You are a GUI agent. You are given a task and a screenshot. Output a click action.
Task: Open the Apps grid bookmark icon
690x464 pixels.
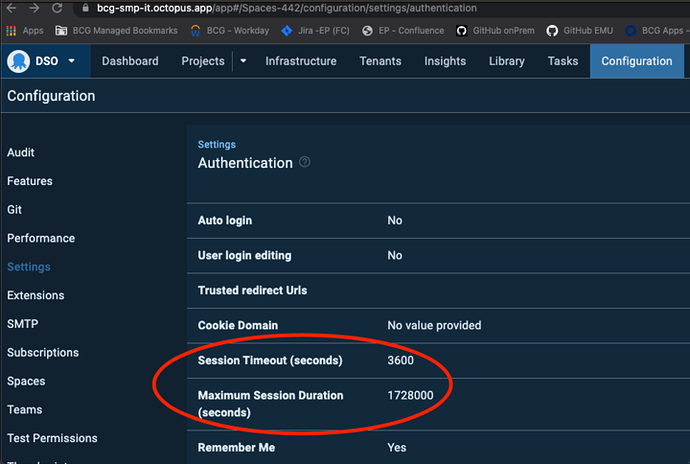[x=11, y=30]
